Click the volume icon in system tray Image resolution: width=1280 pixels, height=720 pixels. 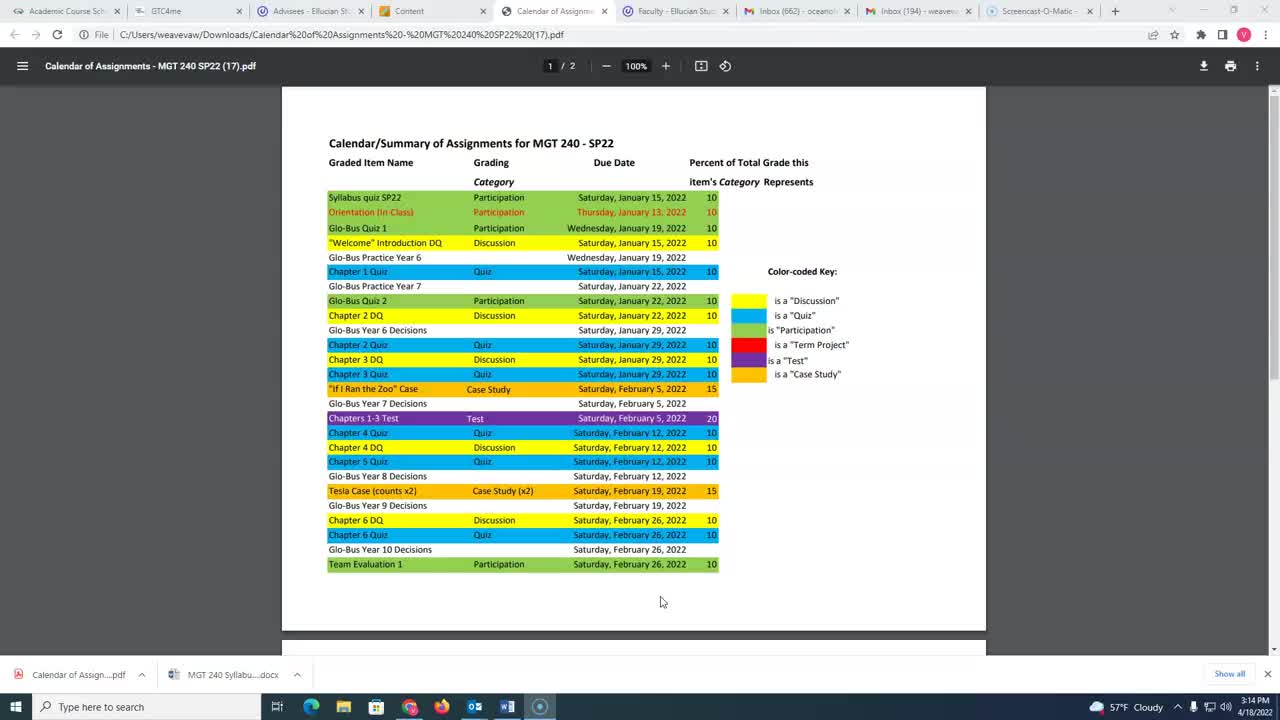(1225, 707)
